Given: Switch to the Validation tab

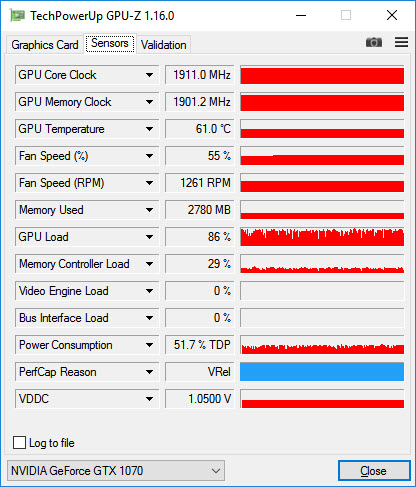Looking at the screenshot, I should point(163,45).
